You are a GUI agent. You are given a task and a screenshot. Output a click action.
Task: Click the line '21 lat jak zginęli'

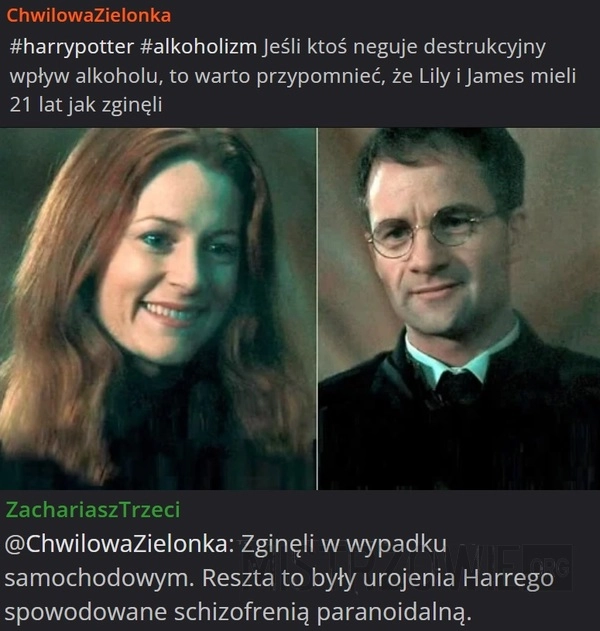point(86,105)
